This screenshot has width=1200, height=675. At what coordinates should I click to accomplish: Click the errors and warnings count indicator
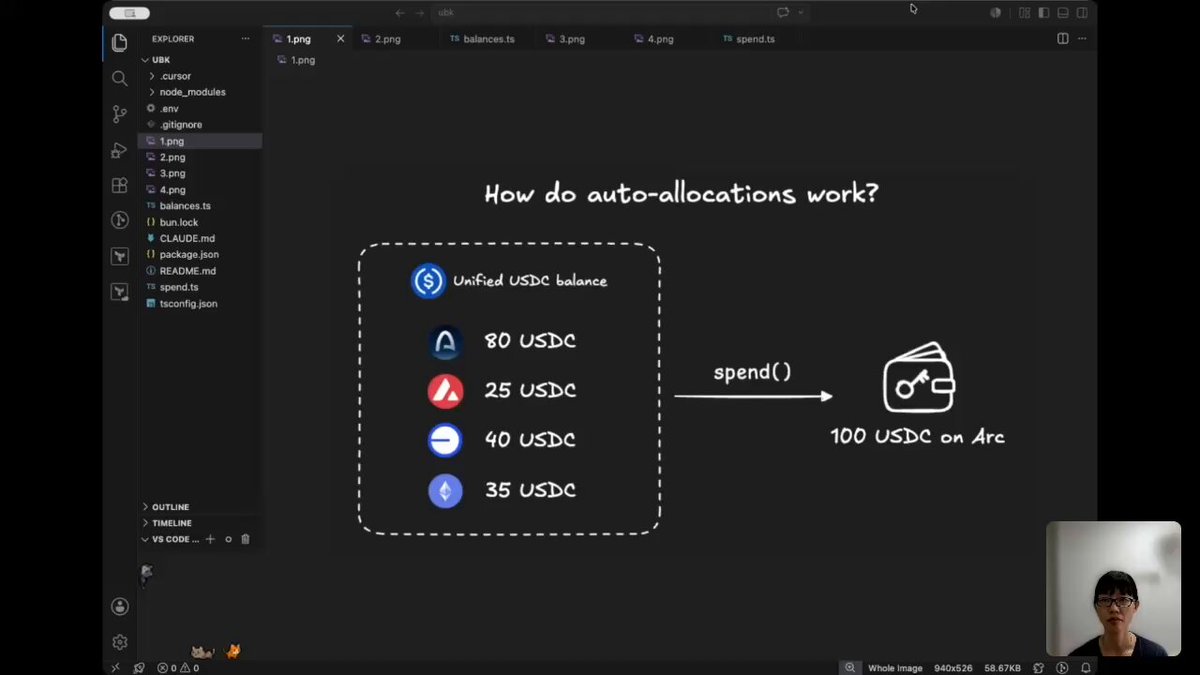178,668
